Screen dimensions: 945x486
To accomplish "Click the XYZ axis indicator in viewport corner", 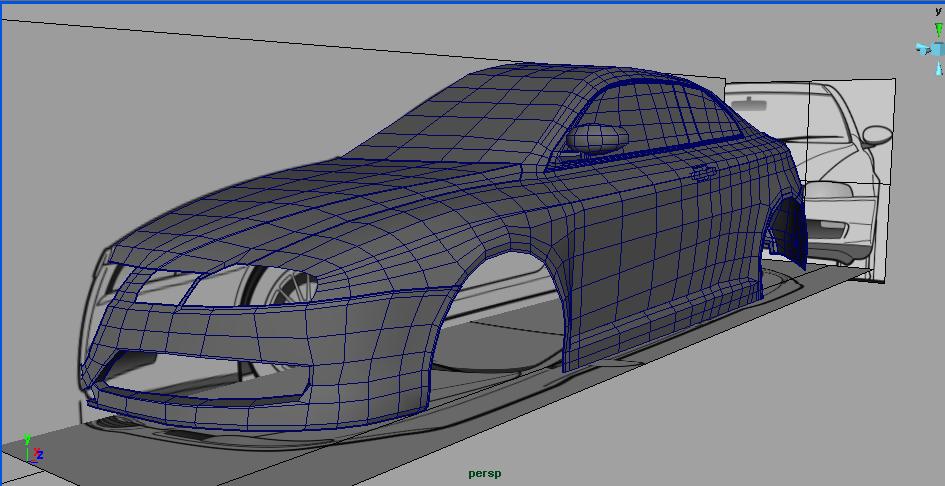I will pyautogui.click(x=33, y=448).
